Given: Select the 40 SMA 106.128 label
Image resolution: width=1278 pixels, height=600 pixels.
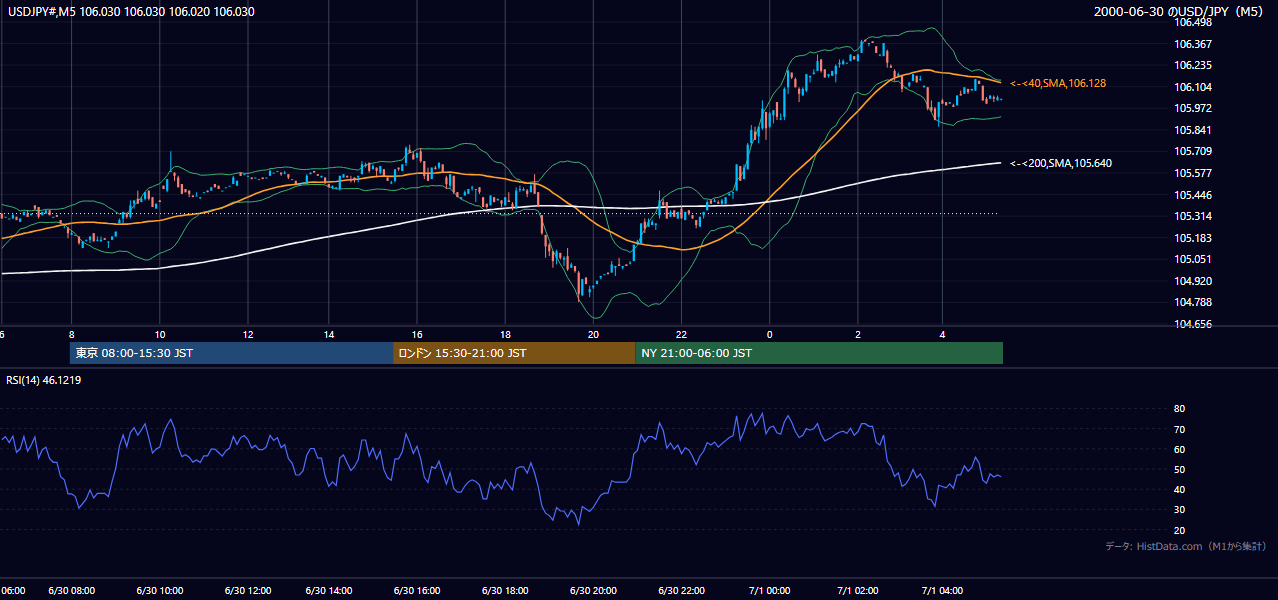Looking at the screenshot, I should (x=1058, y=84).
